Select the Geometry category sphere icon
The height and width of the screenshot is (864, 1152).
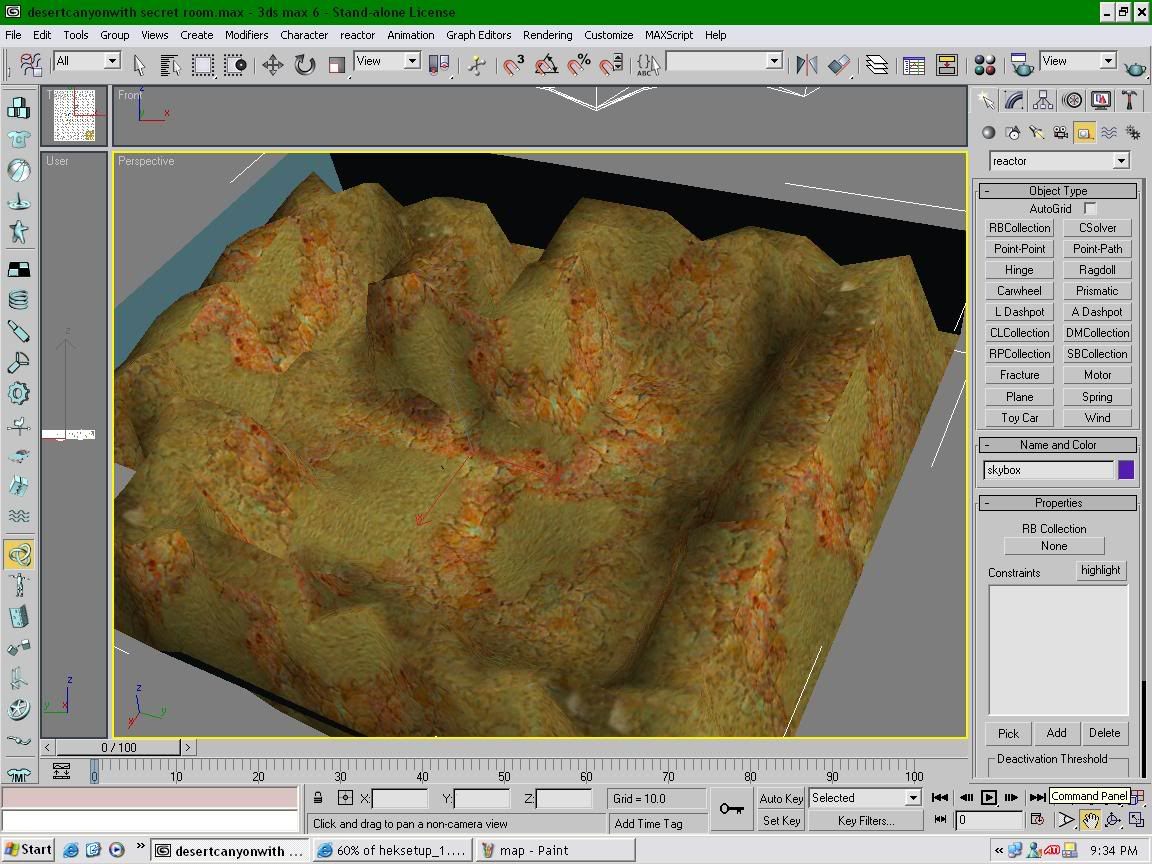point(988,132)
